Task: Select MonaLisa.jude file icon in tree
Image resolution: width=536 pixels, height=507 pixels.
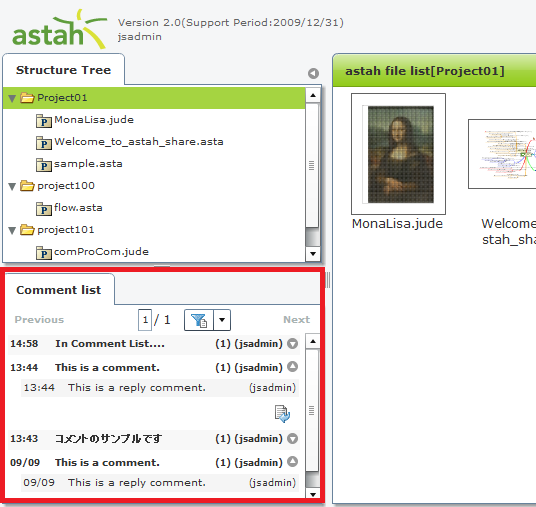Action: [x=44, y=121]
